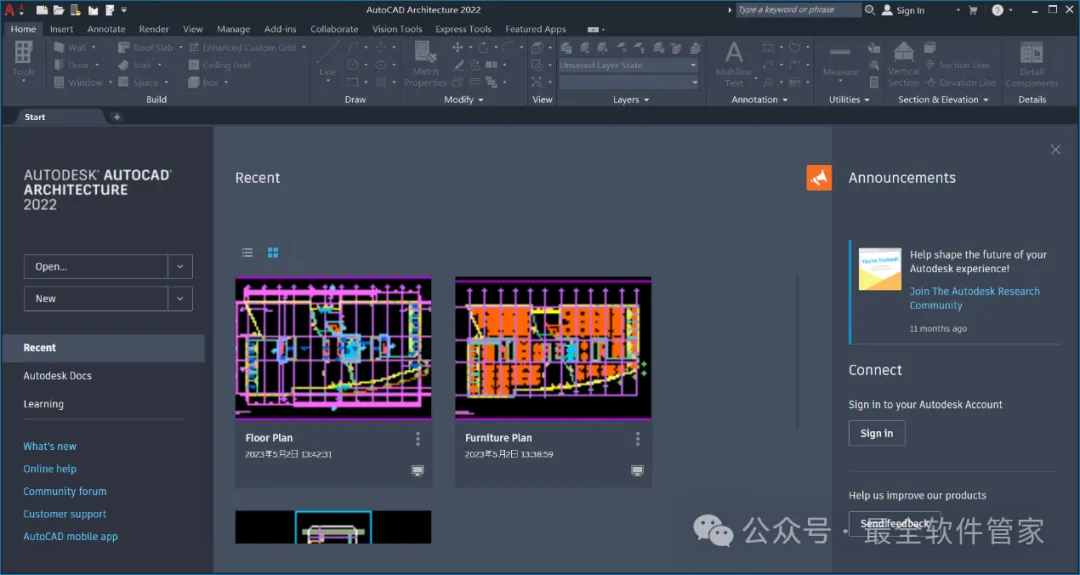Select the Door tool in Build panel
This screenshot has height=575, width=1080.
pyautogui.click(x=72, y=65)
